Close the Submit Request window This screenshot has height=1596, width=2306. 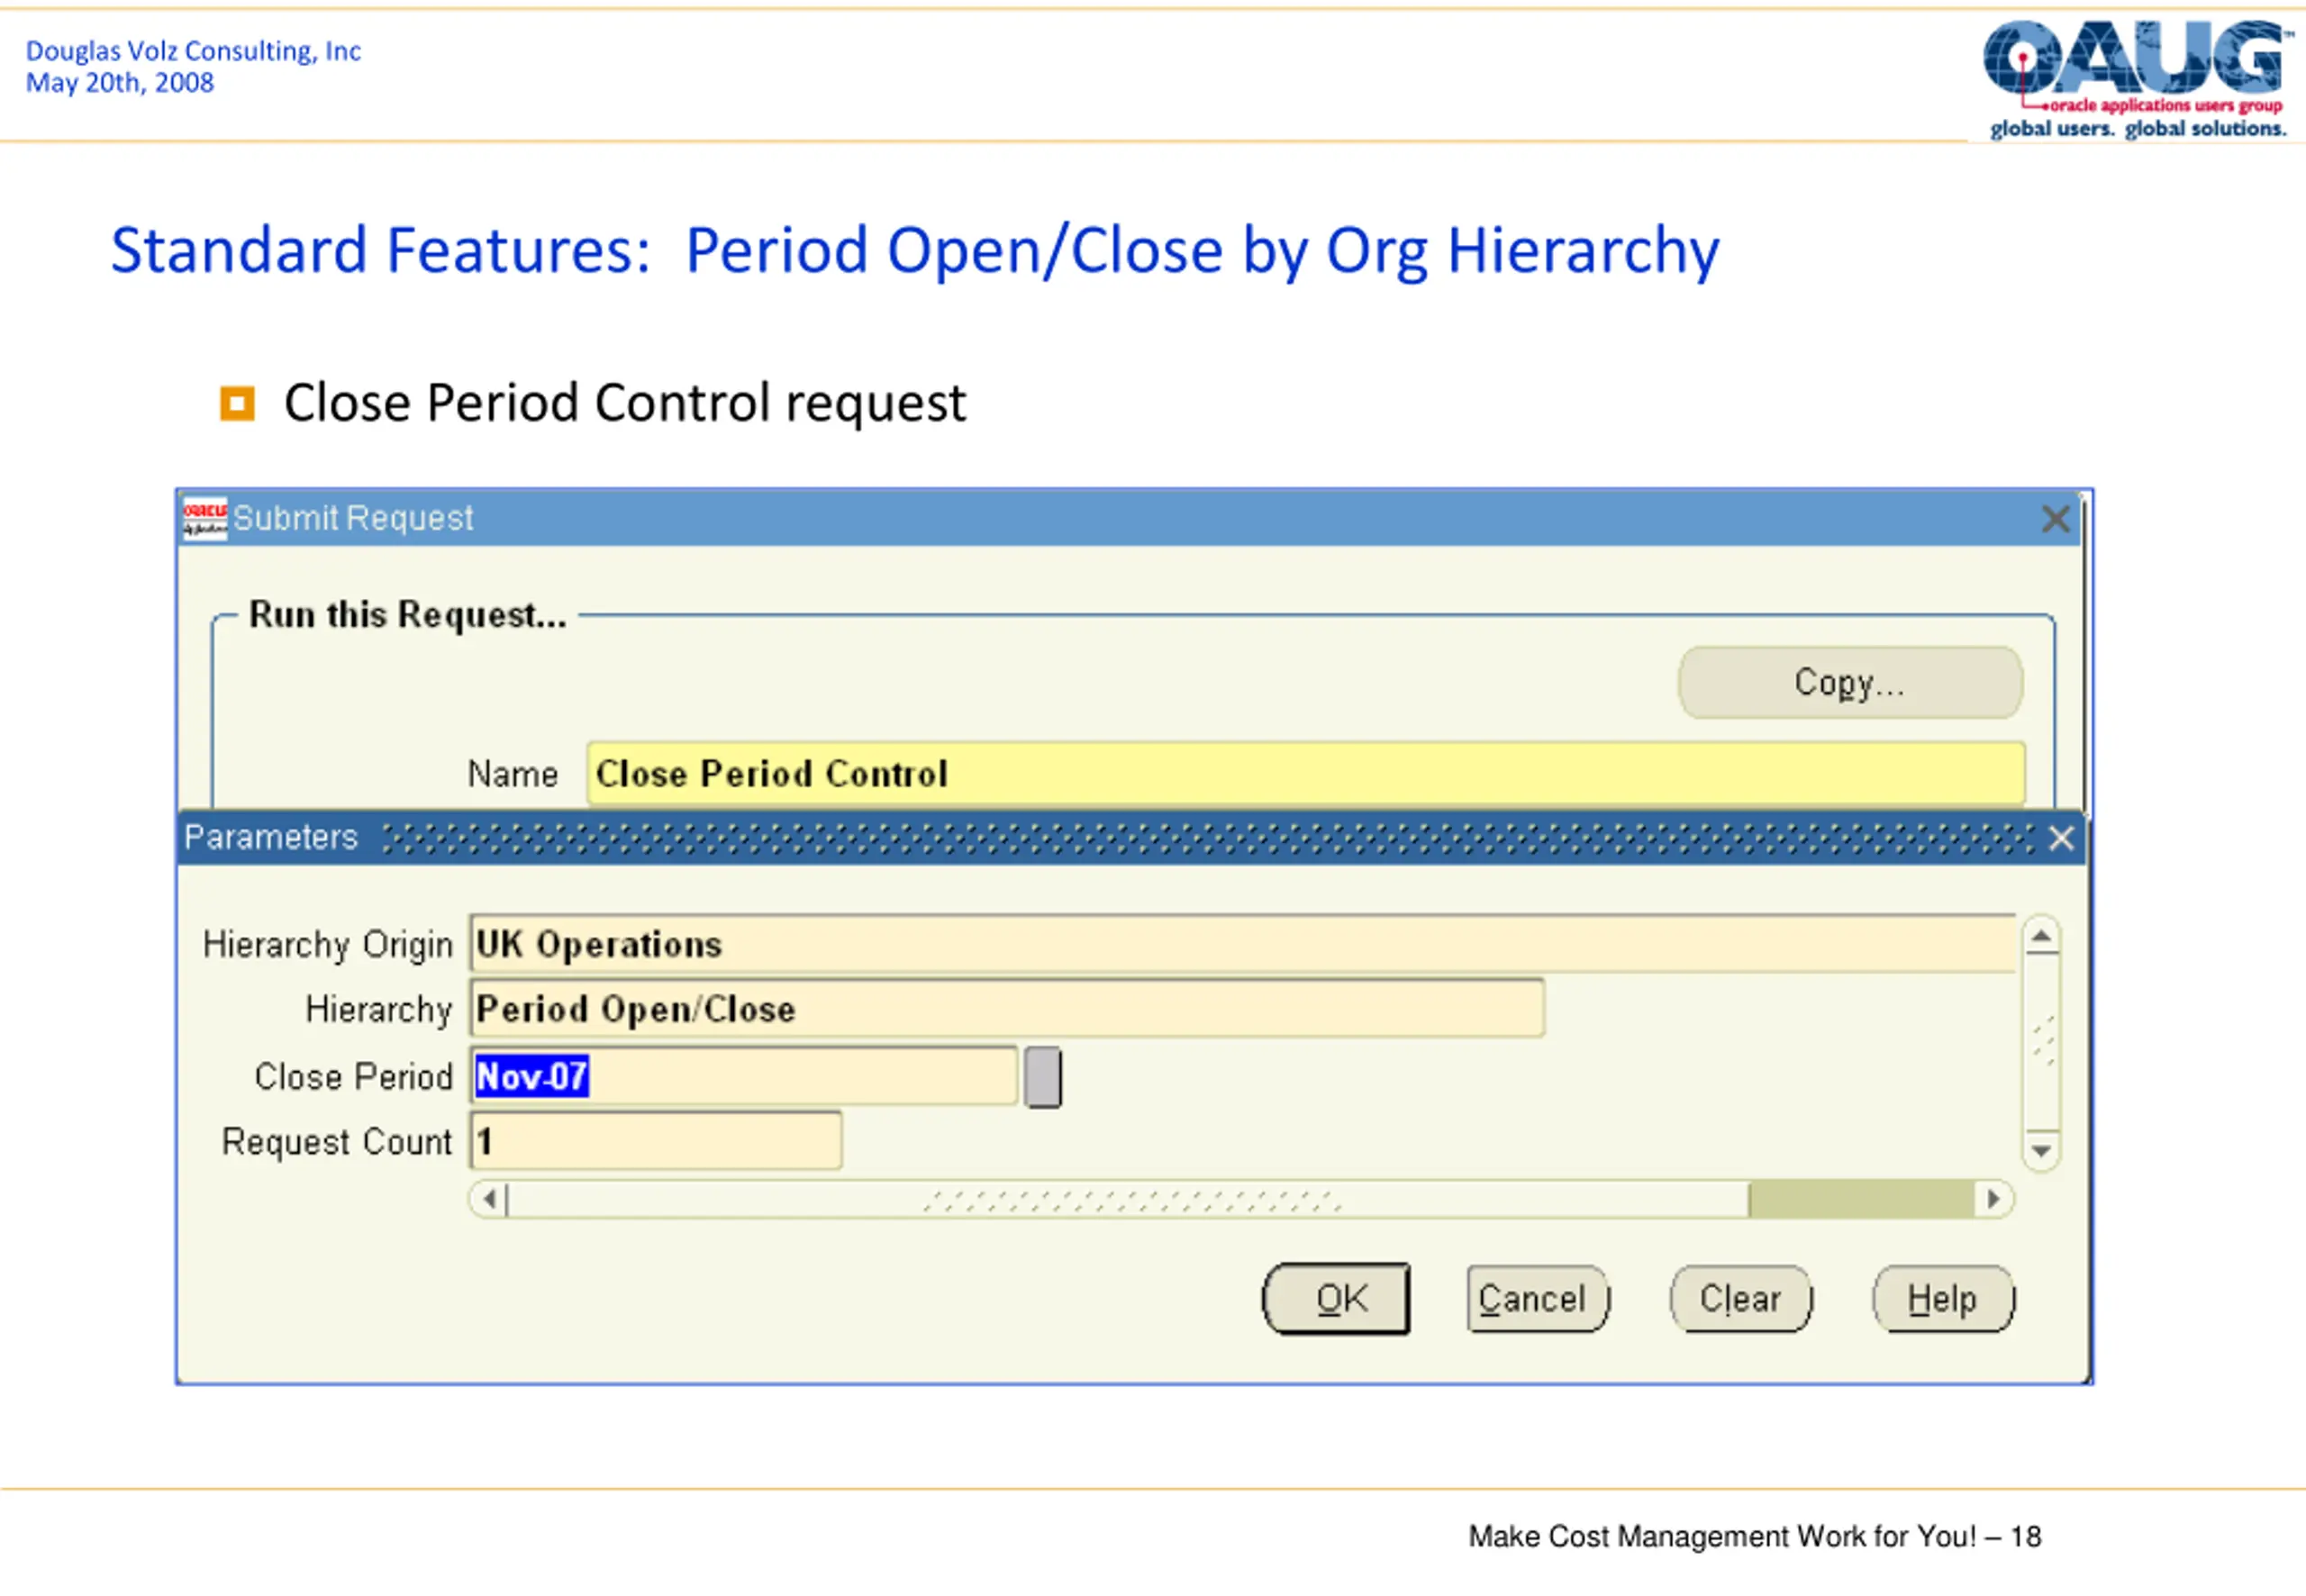point(2055,519)
